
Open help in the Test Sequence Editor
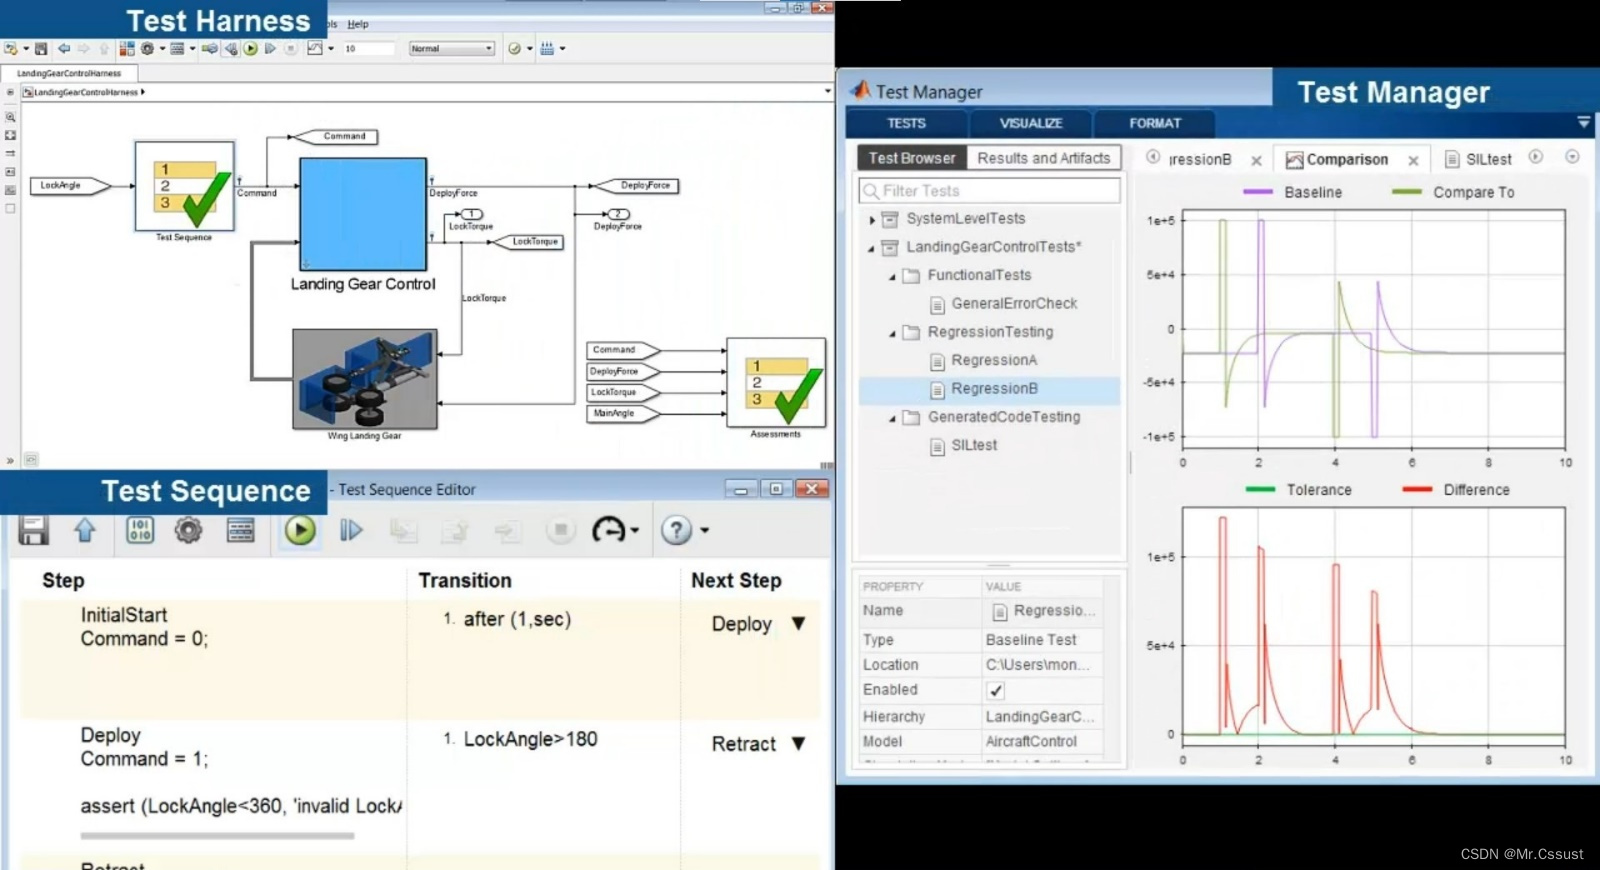pos(676,530)
